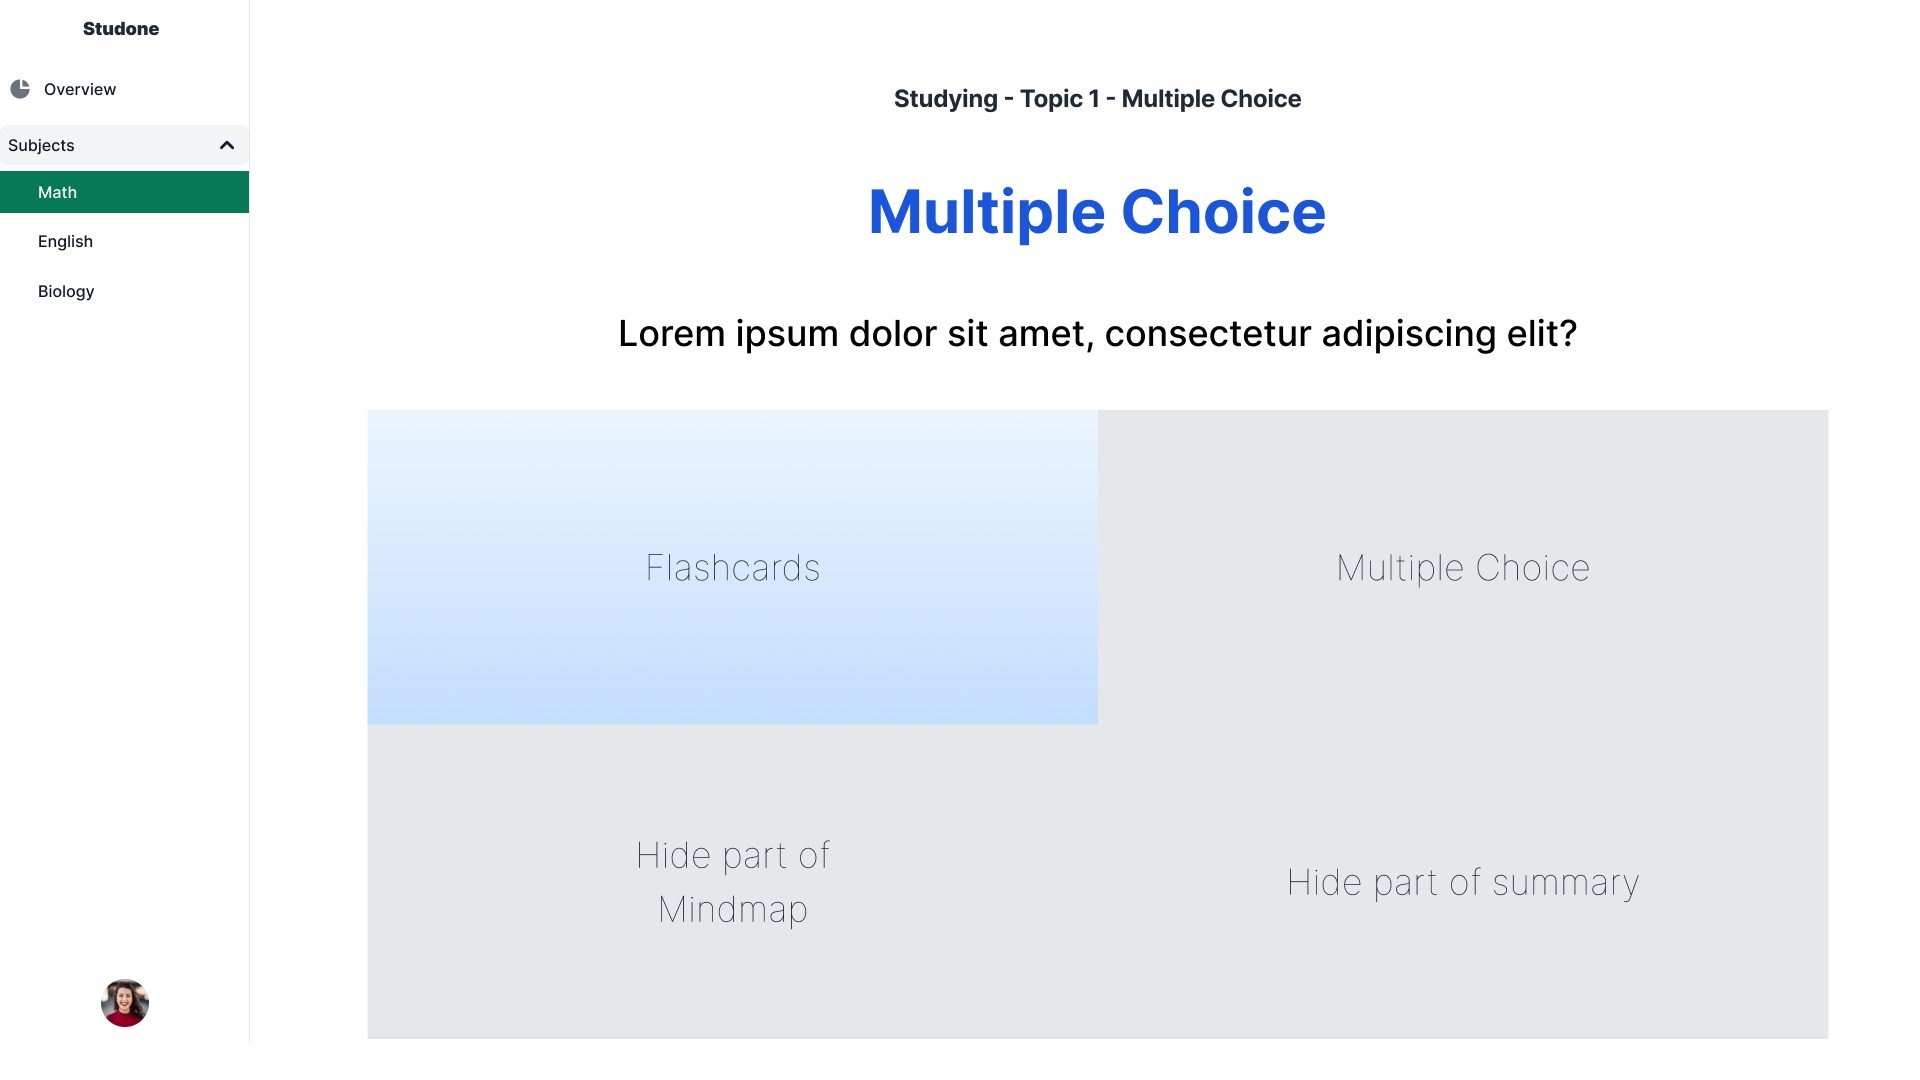1920x1080 pixels.
Task: Open the Overview page link
Action: click(x=124, y=89)
